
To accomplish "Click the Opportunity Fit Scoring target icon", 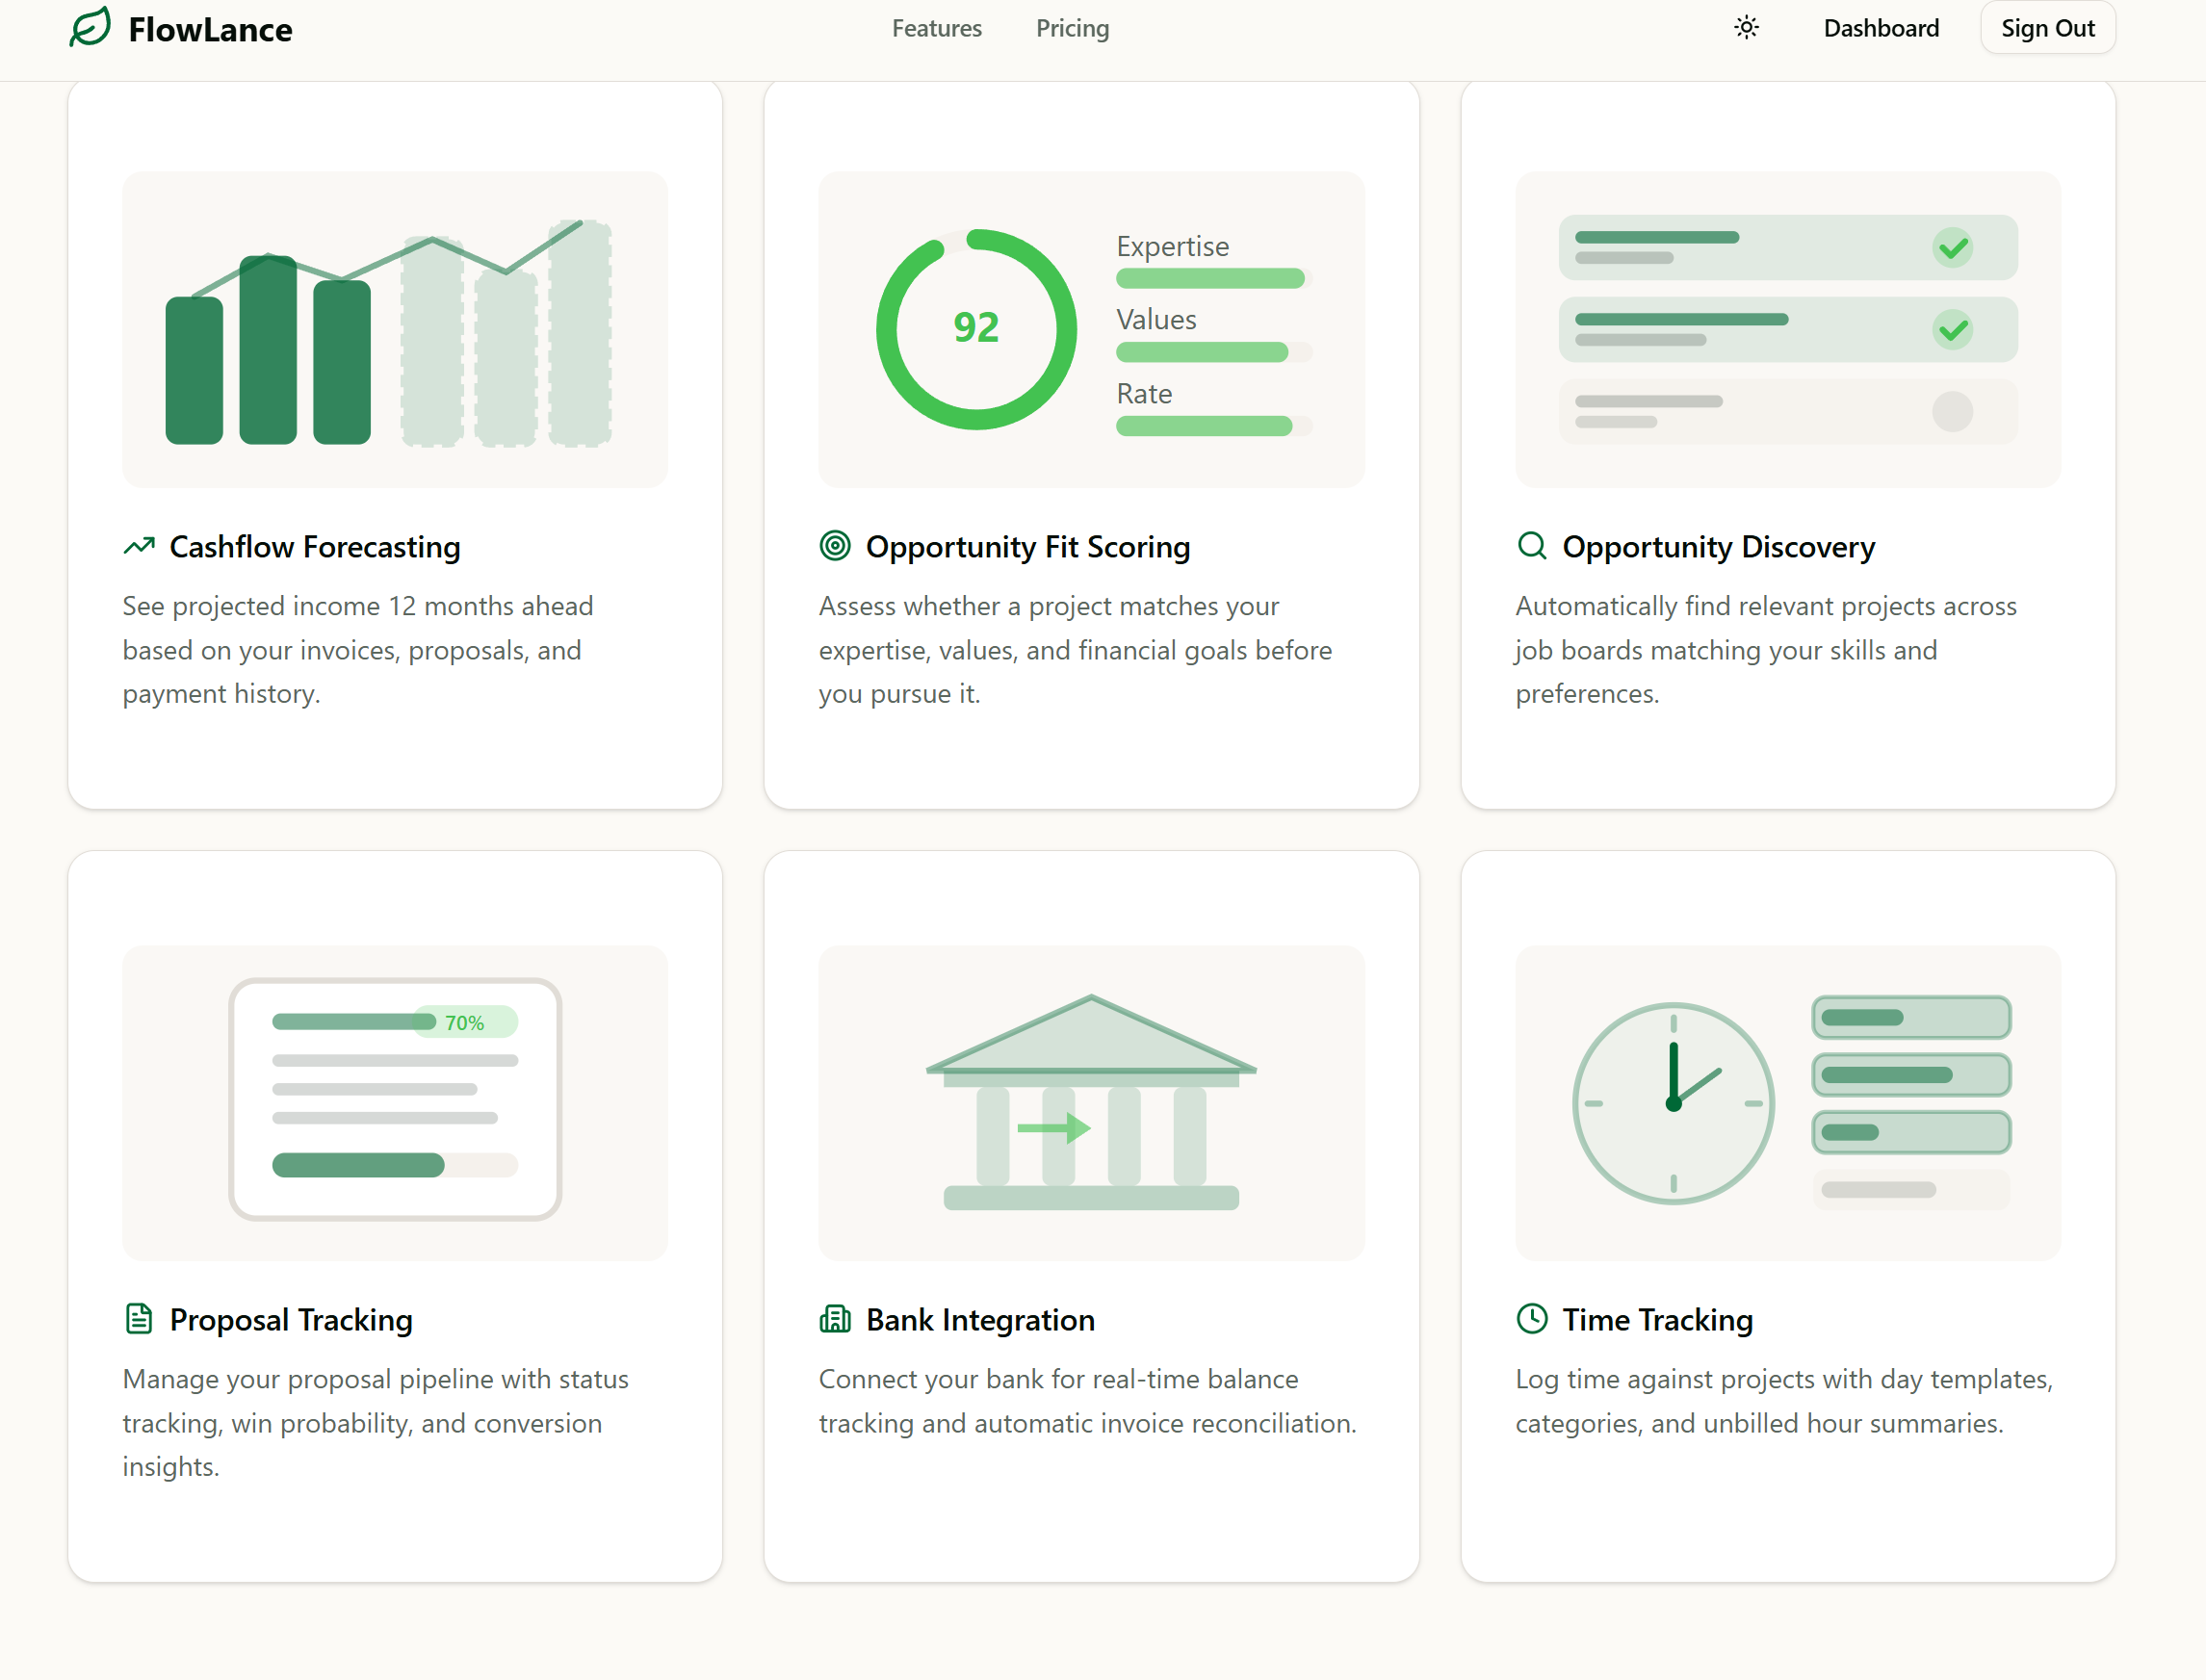I will coord(835,546).
